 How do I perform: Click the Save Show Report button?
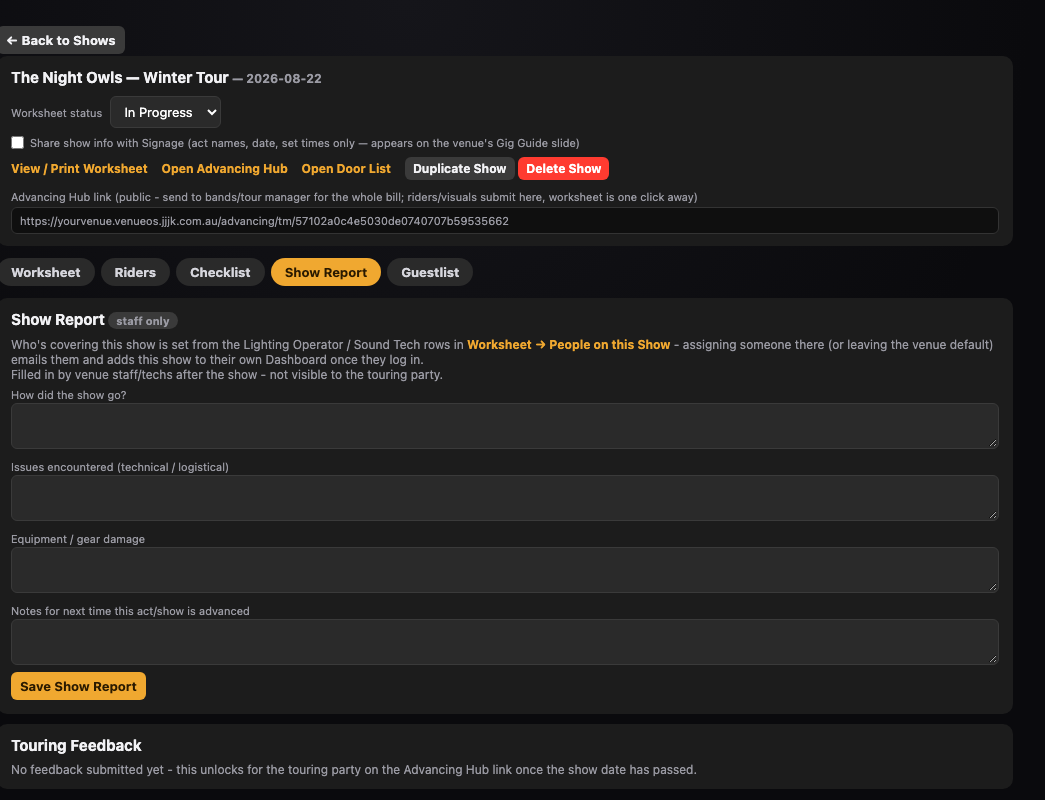coord(79,686)
